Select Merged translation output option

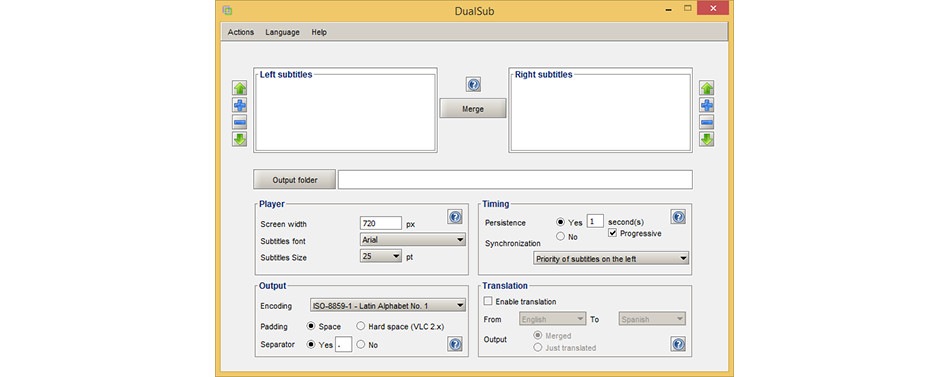537,335
